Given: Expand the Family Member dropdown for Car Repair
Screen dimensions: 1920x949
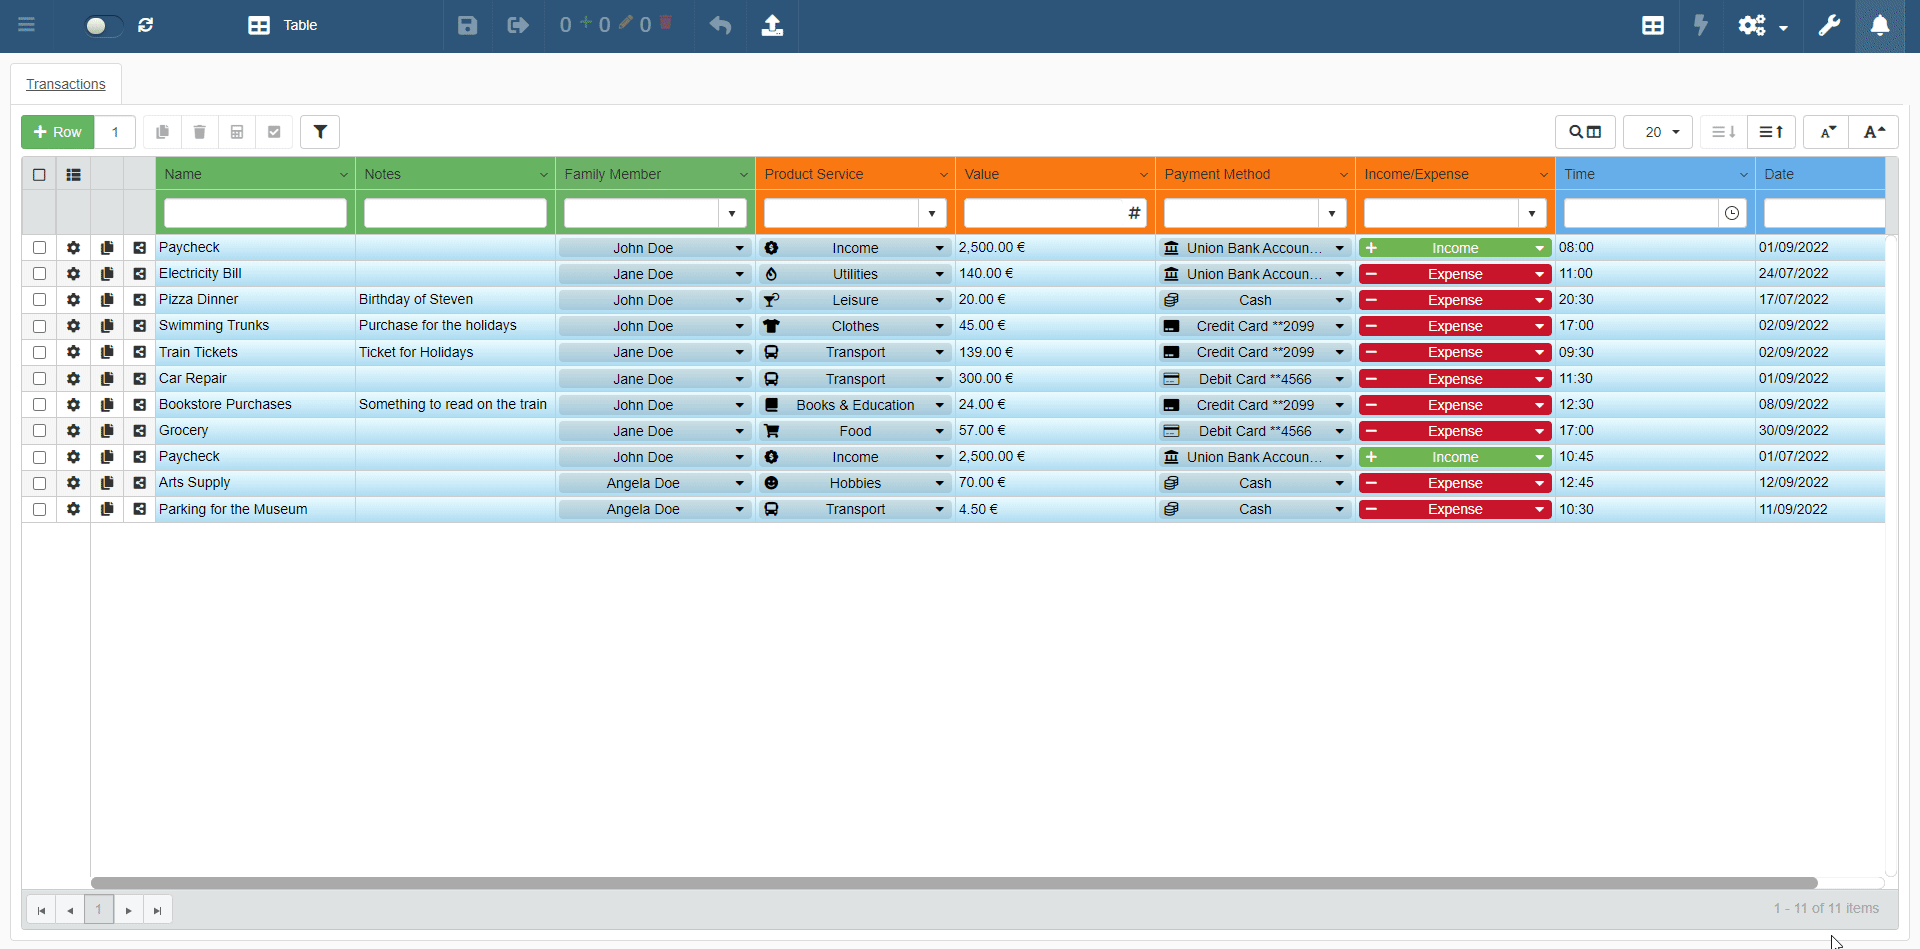Looking at the screenshot, I should pyautogui.click(x=739, y=379).
